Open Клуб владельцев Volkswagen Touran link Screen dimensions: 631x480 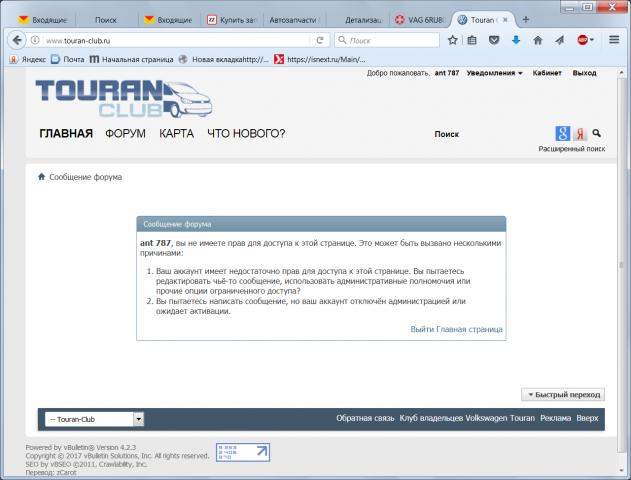[x=467, y=418]
